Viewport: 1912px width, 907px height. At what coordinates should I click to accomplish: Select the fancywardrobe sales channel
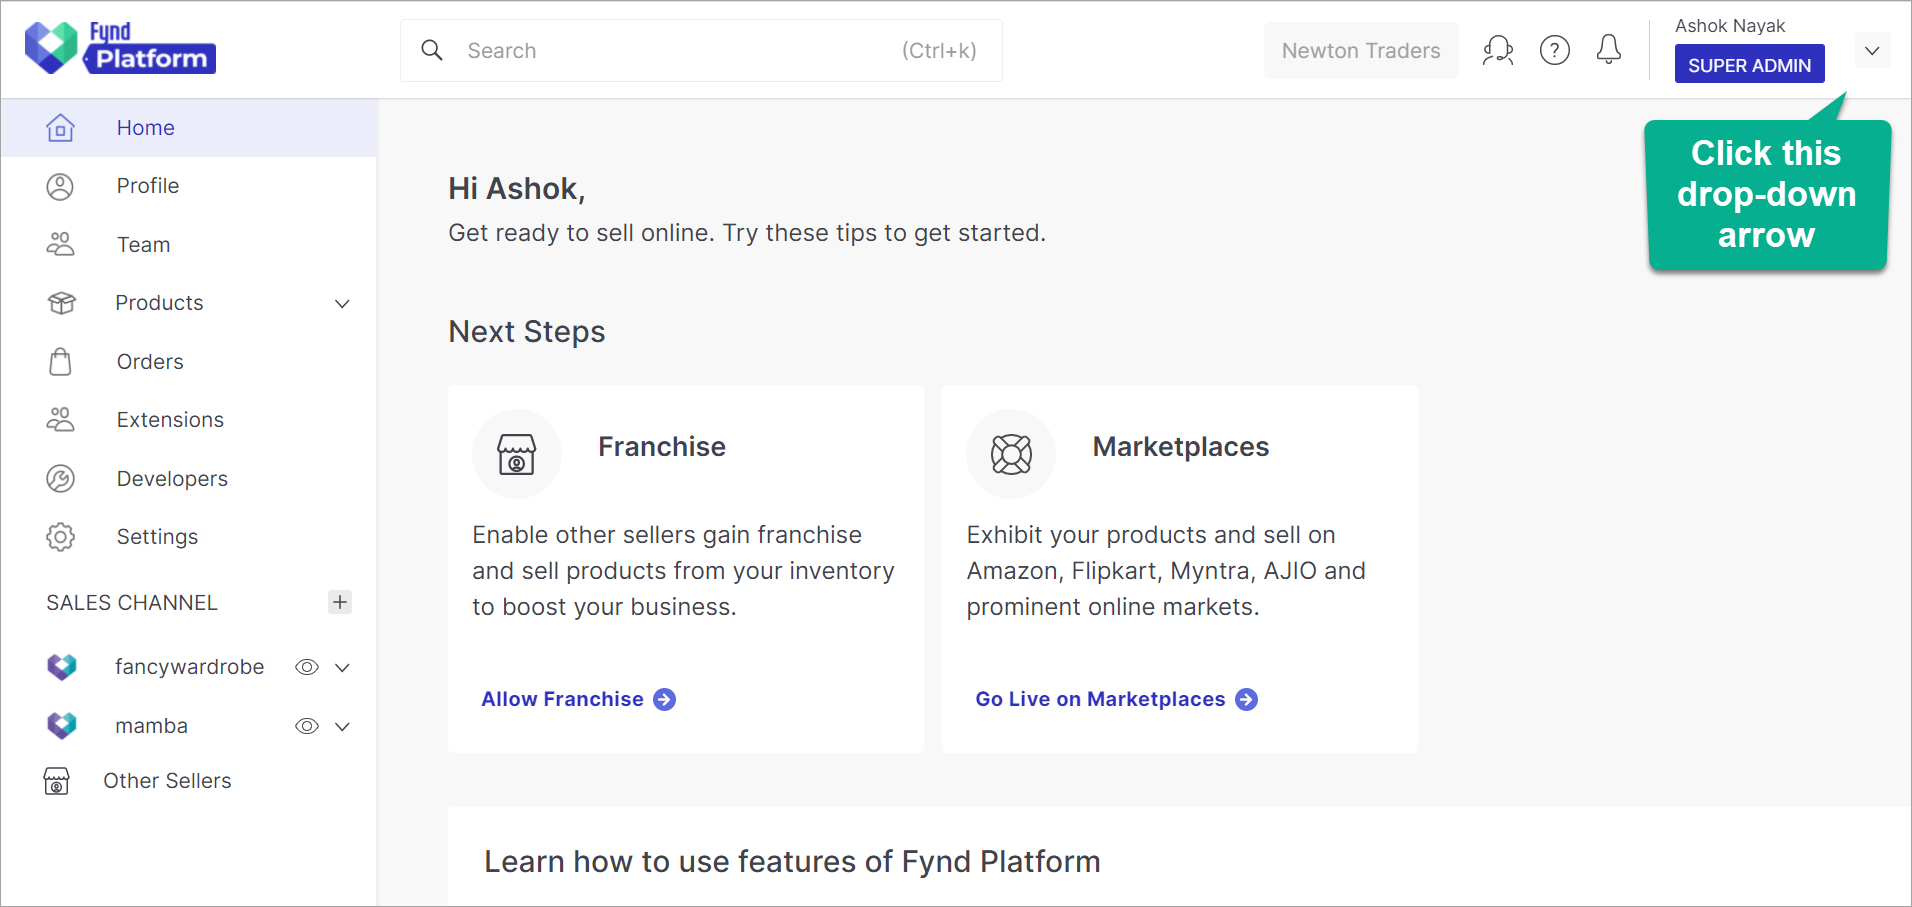pyautogui.click(x=189, y=667)
